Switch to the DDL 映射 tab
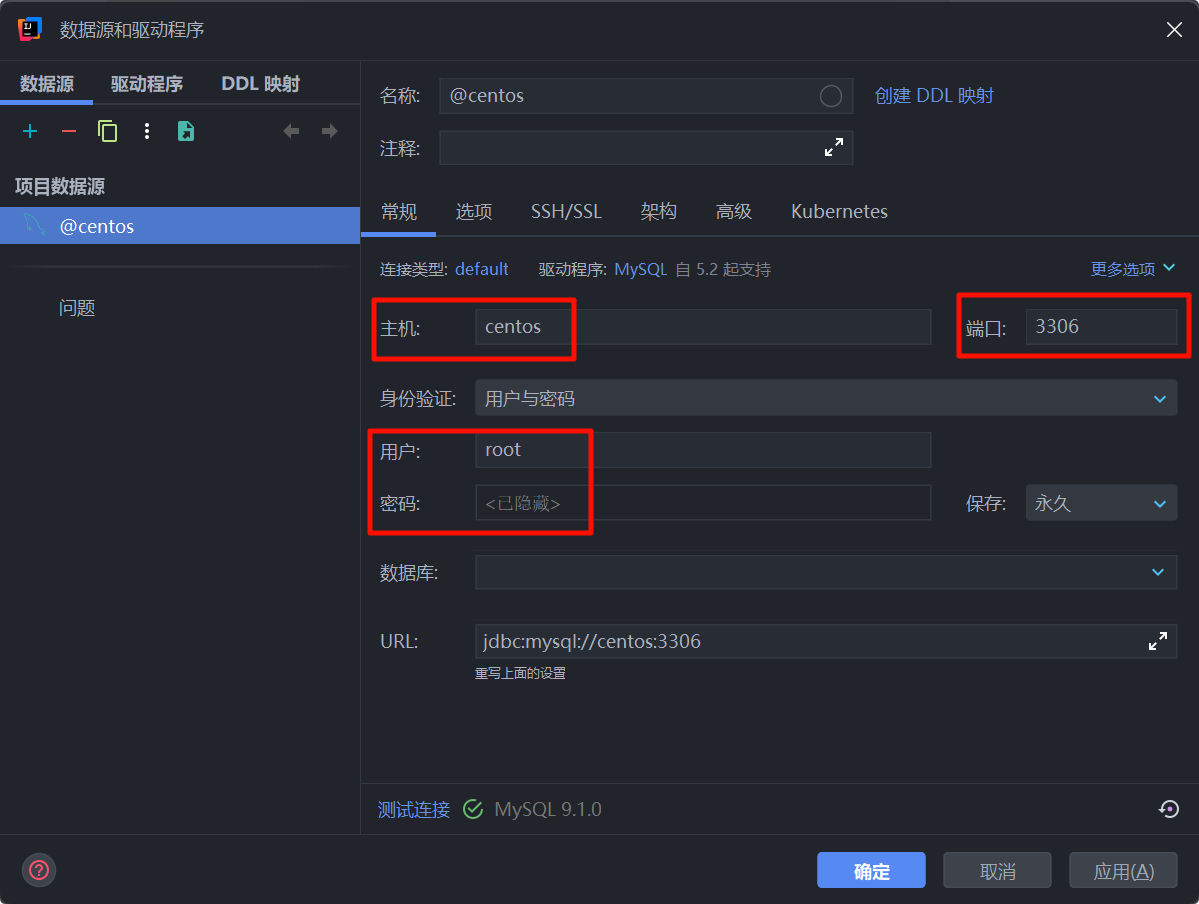The width and height of the screenshot is (1199, 904). [x=261, y=83]
